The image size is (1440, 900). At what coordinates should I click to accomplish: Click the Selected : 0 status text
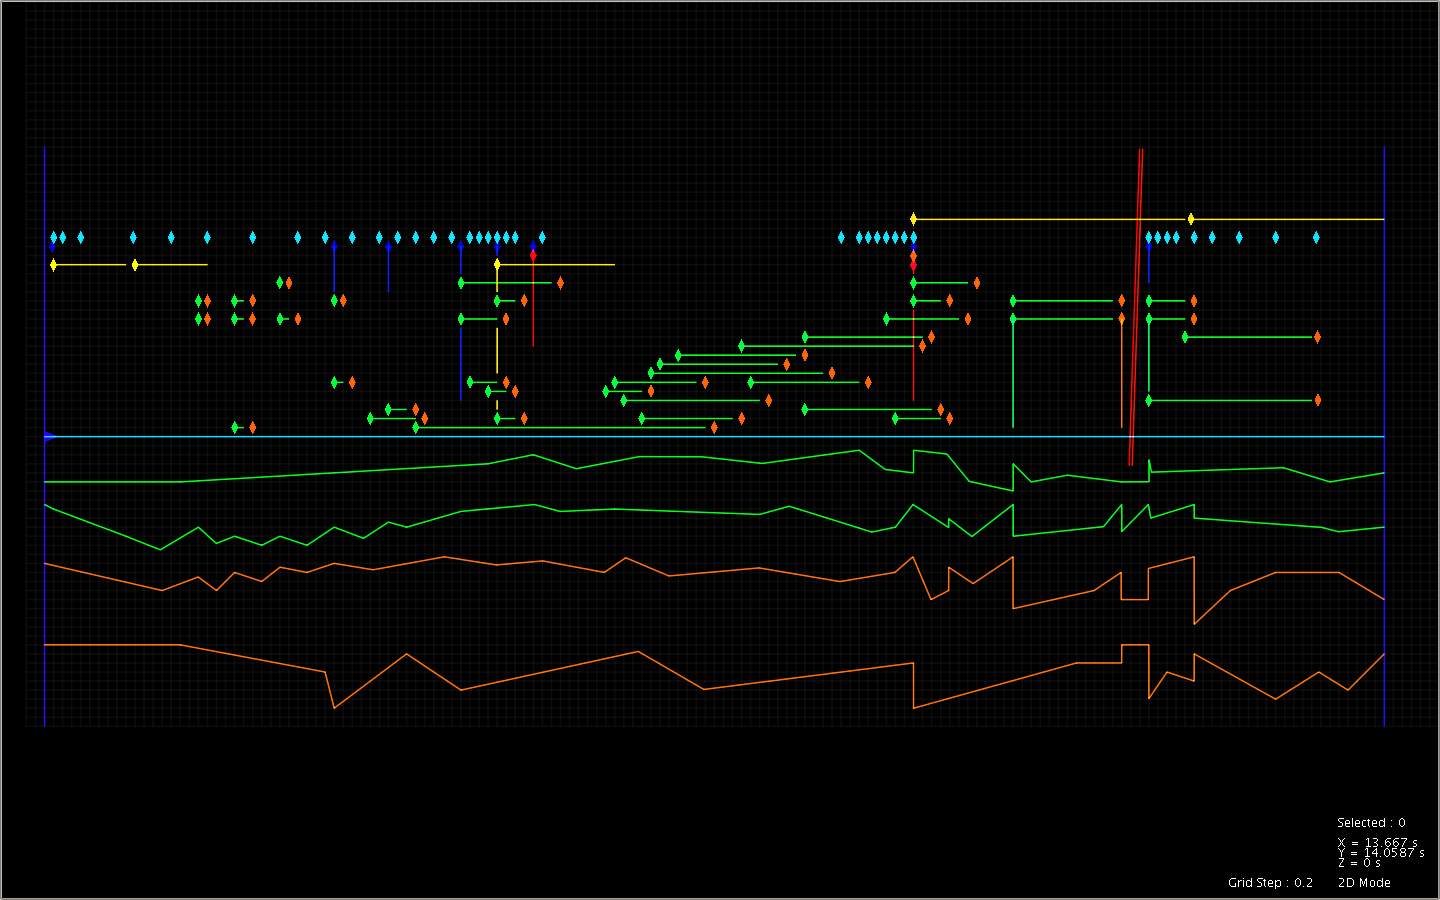pos(1371,823)
